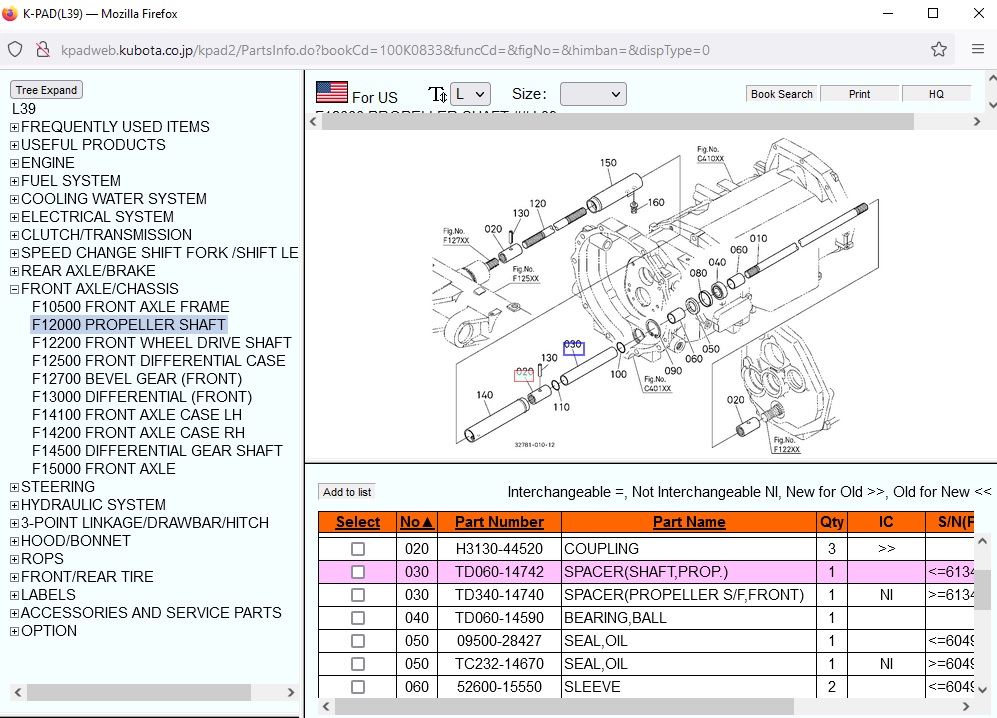Expand FRONT/REAR TIRE tree node
The image size is (997, 718).
click(15, 577)
